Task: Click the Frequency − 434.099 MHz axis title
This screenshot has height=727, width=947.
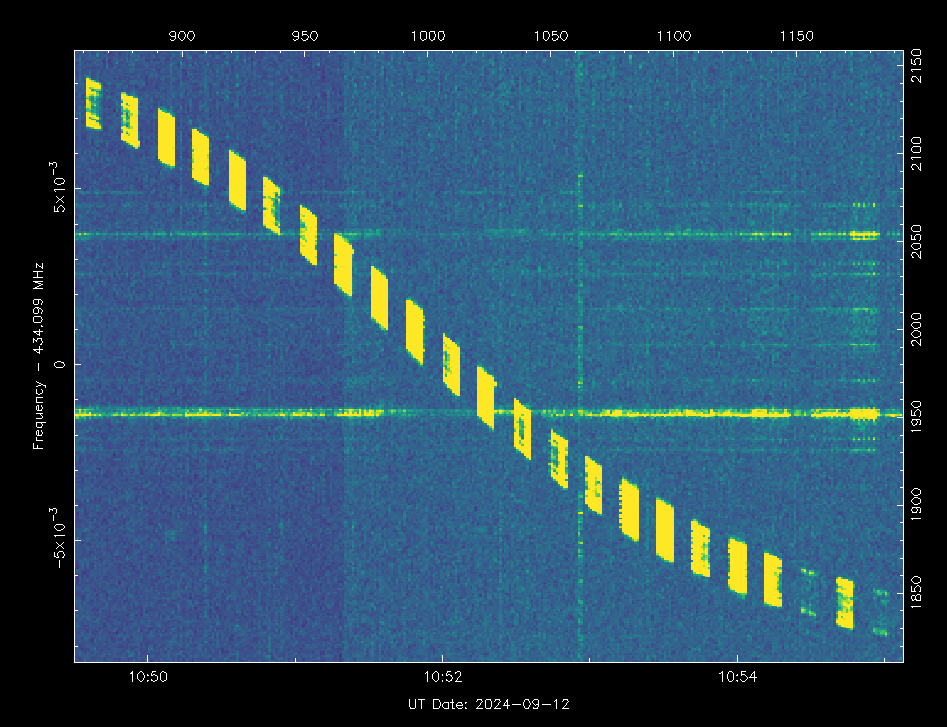Action: pyautogui.click(x=40, y=363)
